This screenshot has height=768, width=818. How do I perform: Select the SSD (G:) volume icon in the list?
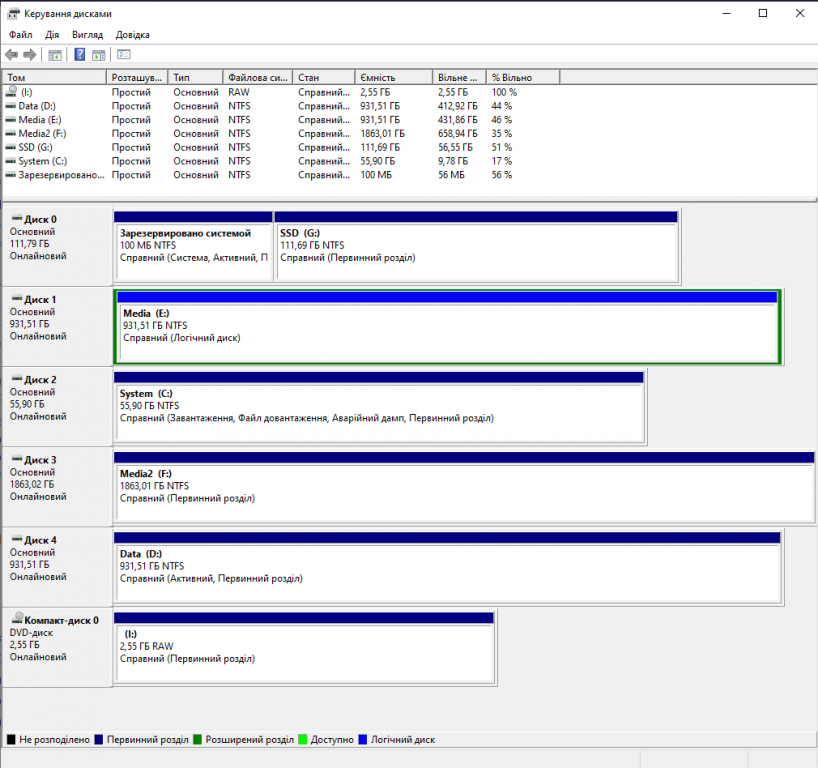point(10,147)
